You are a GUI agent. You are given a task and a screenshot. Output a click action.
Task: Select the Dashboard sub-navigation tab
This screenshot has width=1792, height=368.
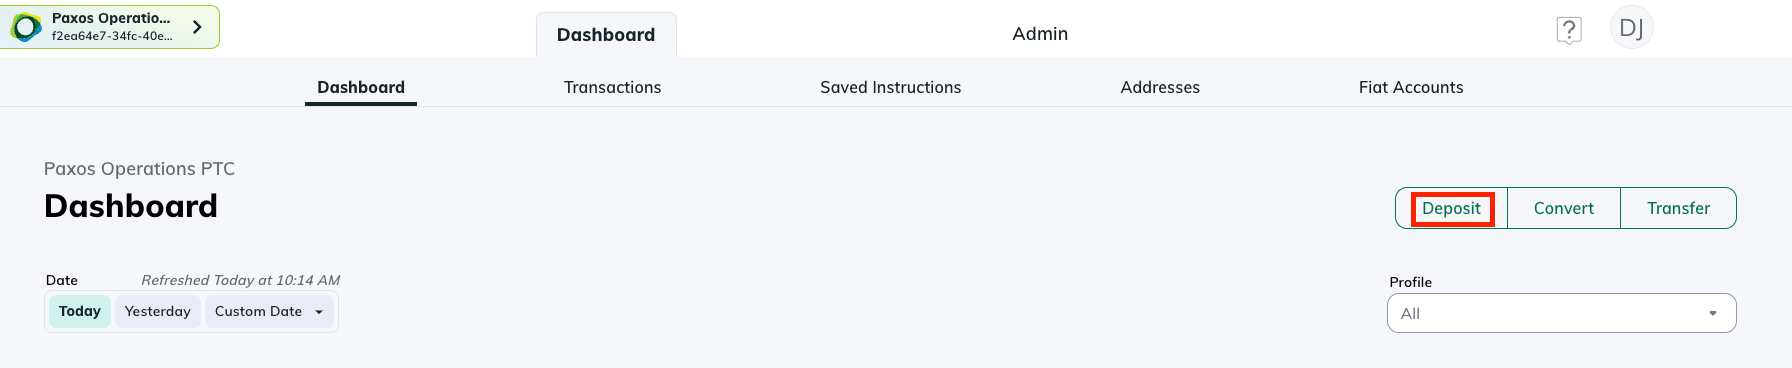(x=361, y=87)
